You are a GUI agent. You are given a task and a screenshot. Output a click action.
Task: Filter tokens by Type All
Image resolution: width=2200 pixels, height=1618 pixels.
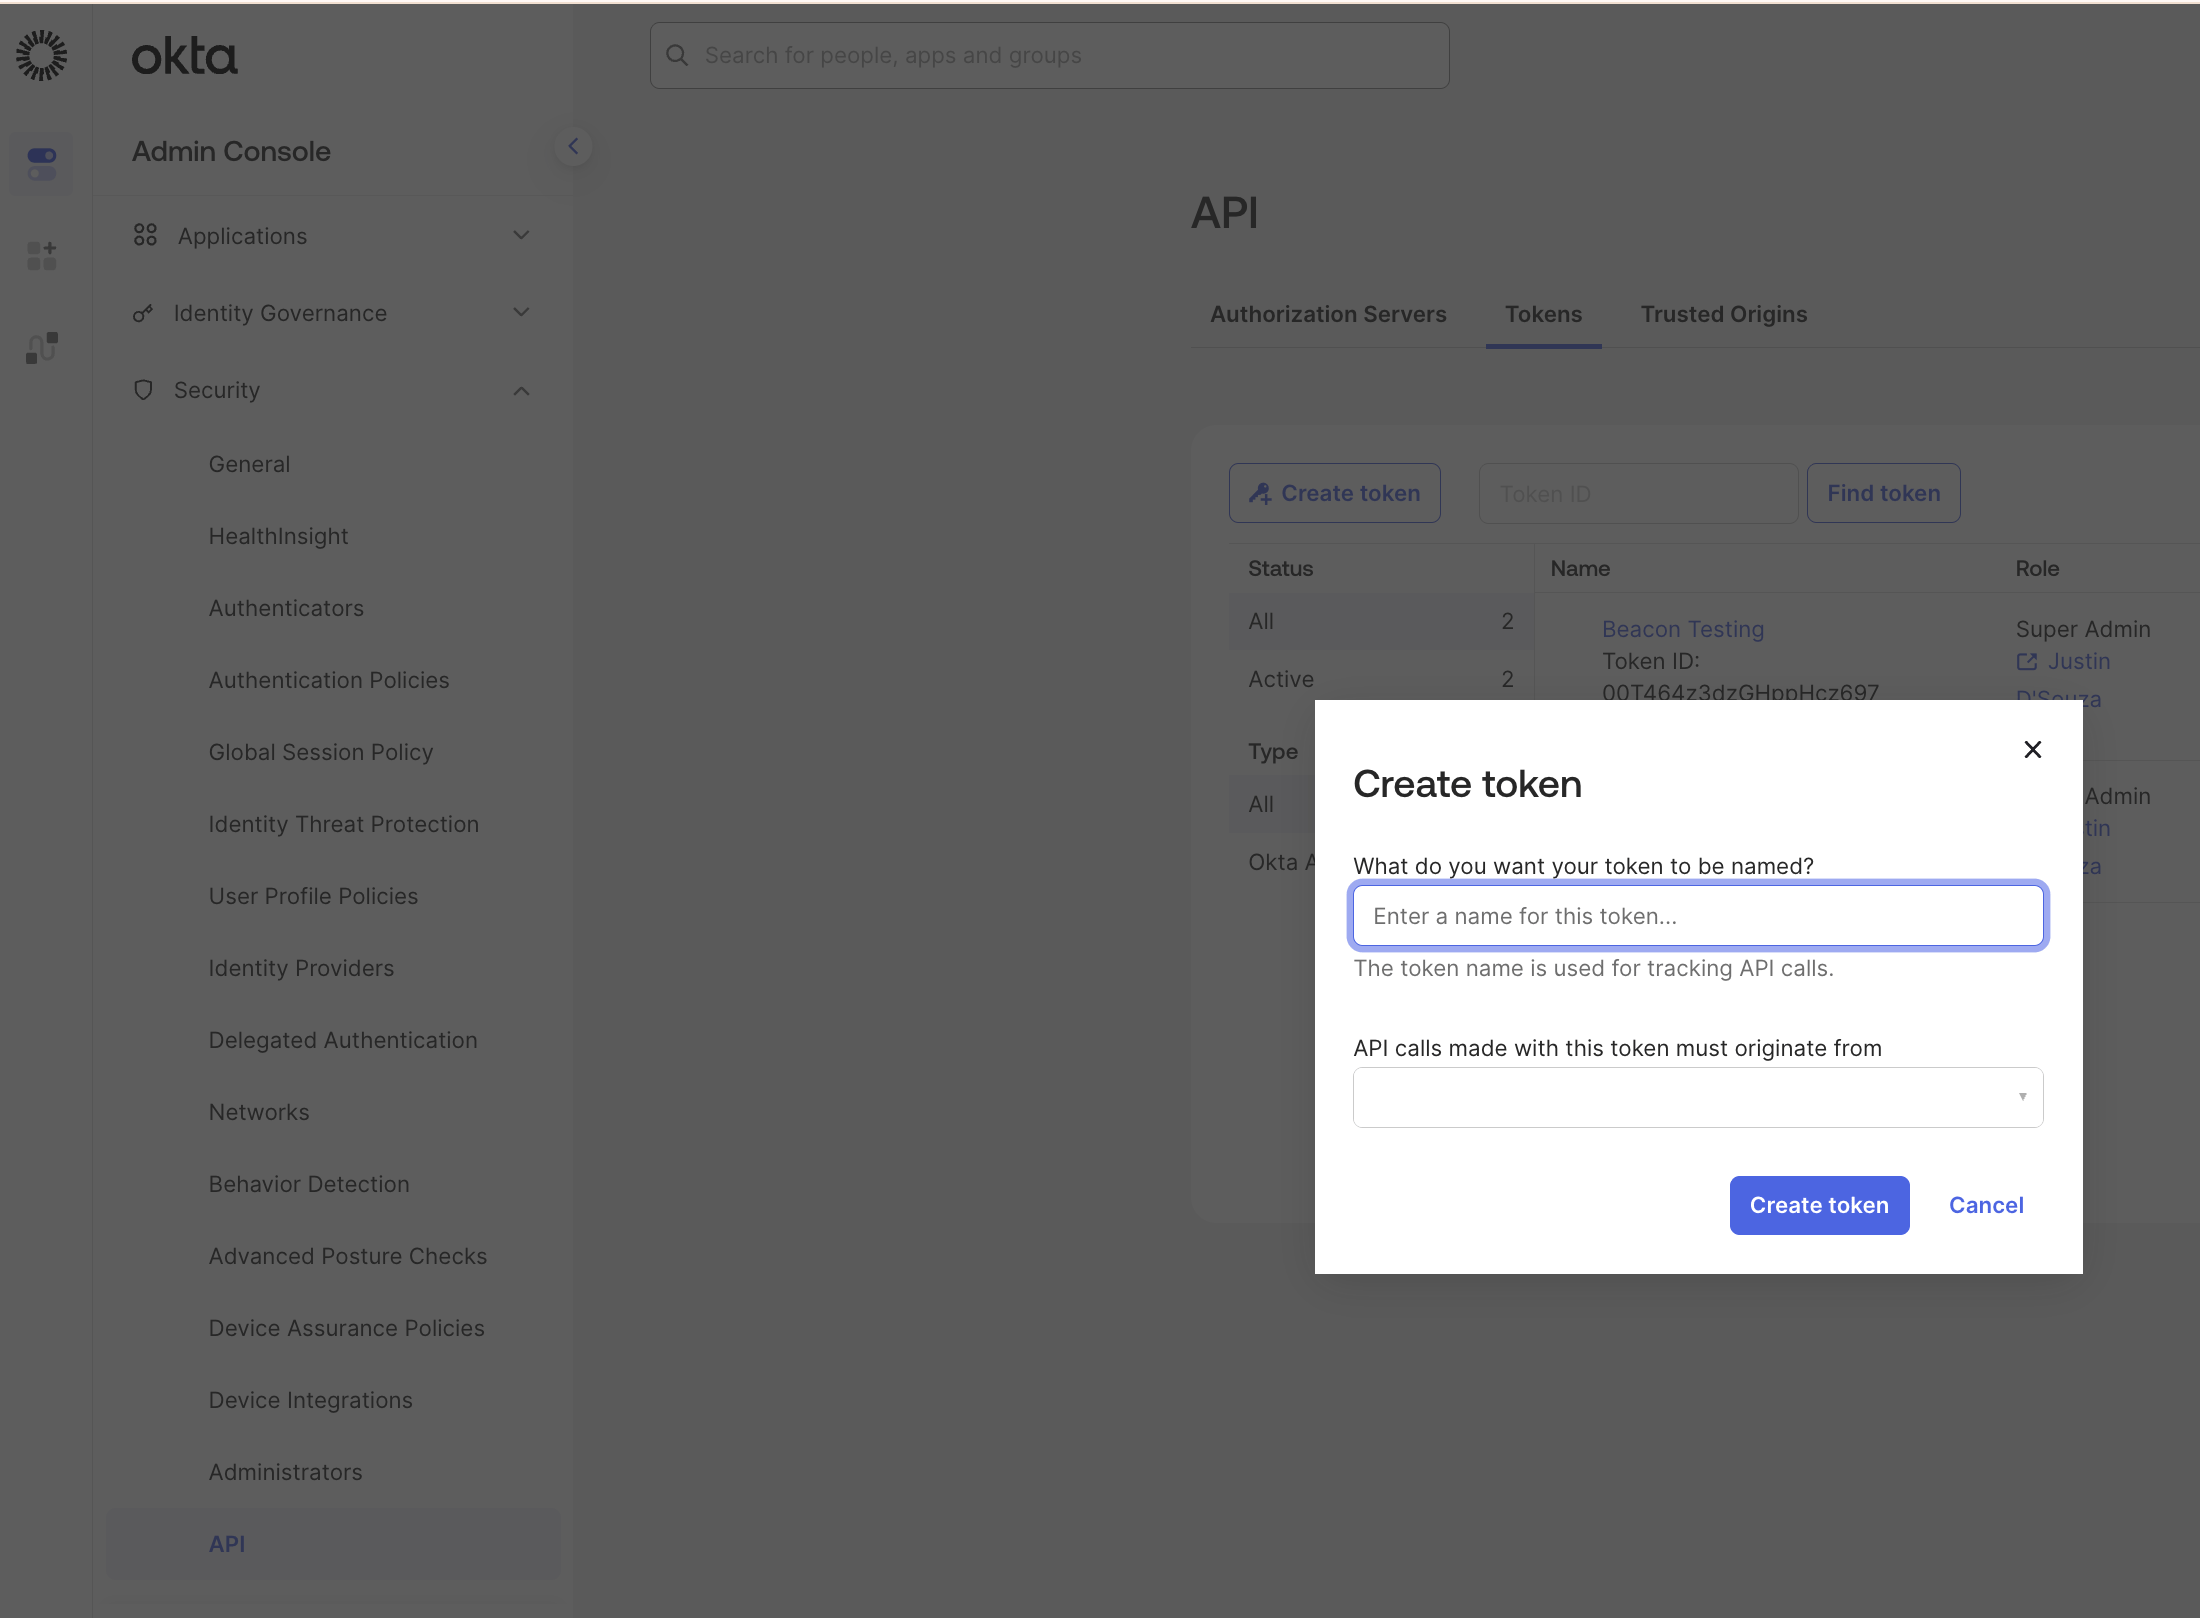coord(1272,804)
